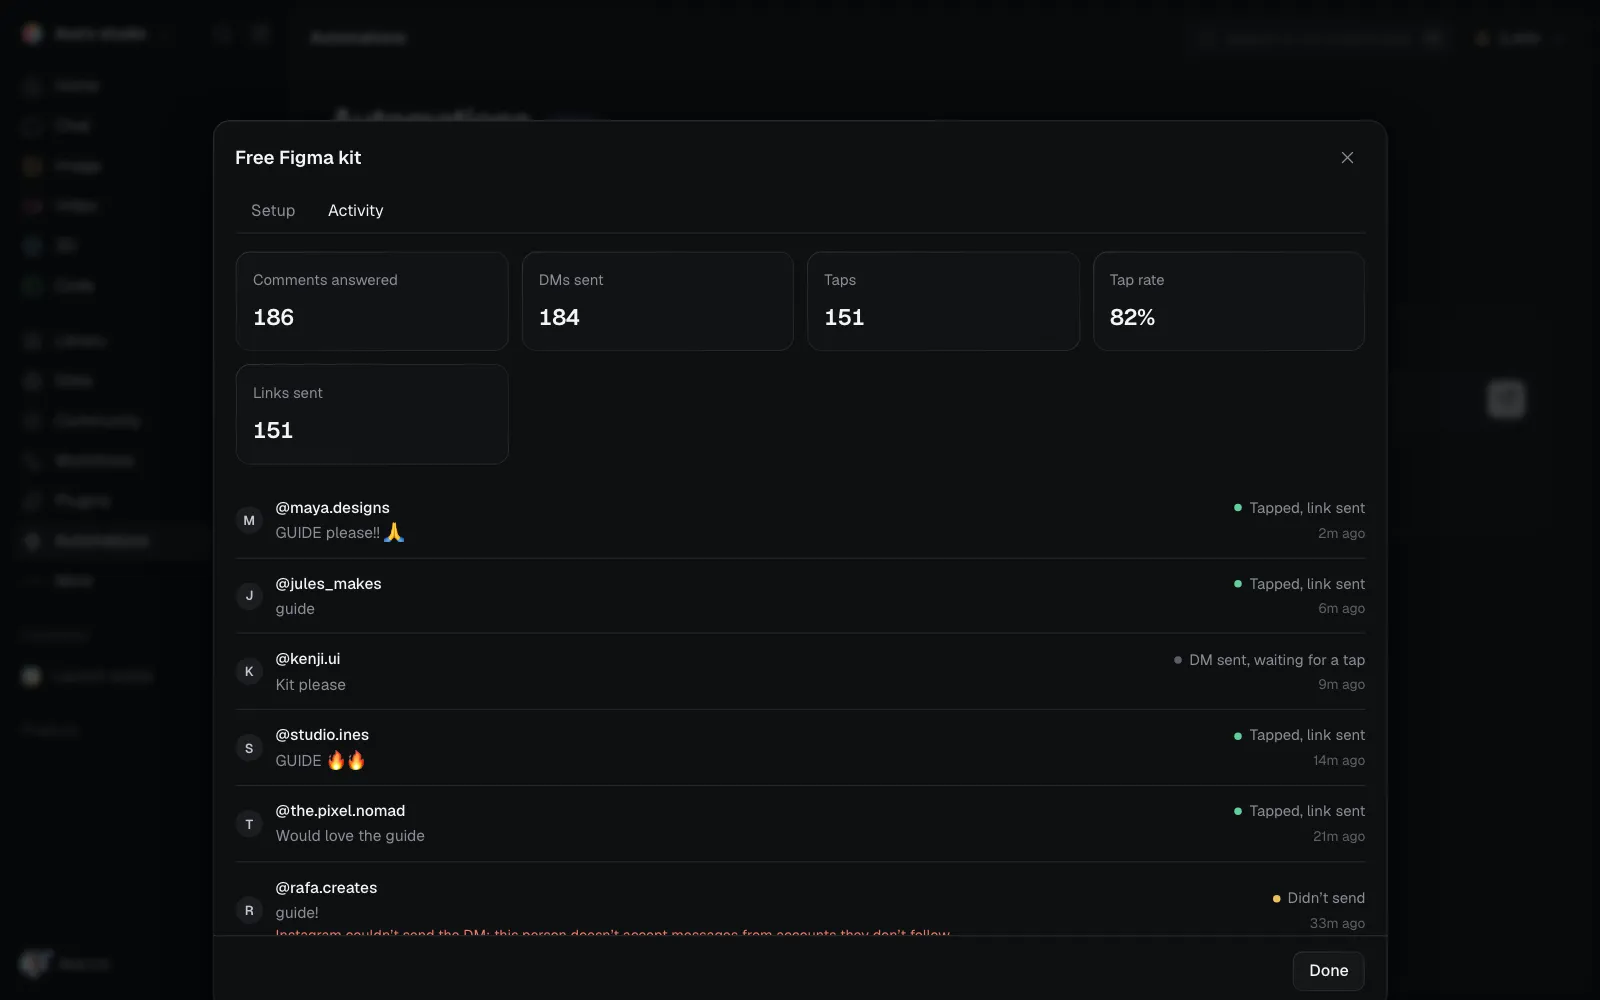The height and width of the screenshot is (1000, 1600).
Task: Click the T avatar for the.pixel.nomad
Action: pyautogui.click(x=249, y=824)
